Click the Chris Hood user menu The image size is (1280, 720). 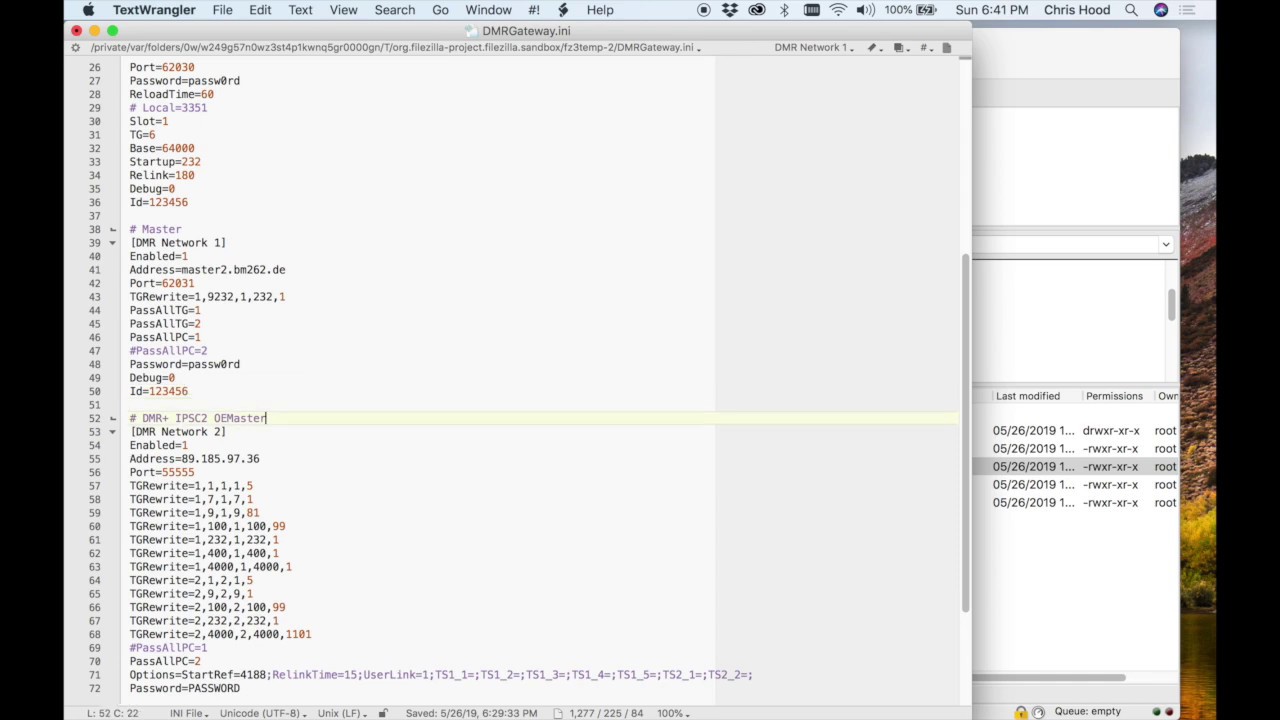point(1076,10)
